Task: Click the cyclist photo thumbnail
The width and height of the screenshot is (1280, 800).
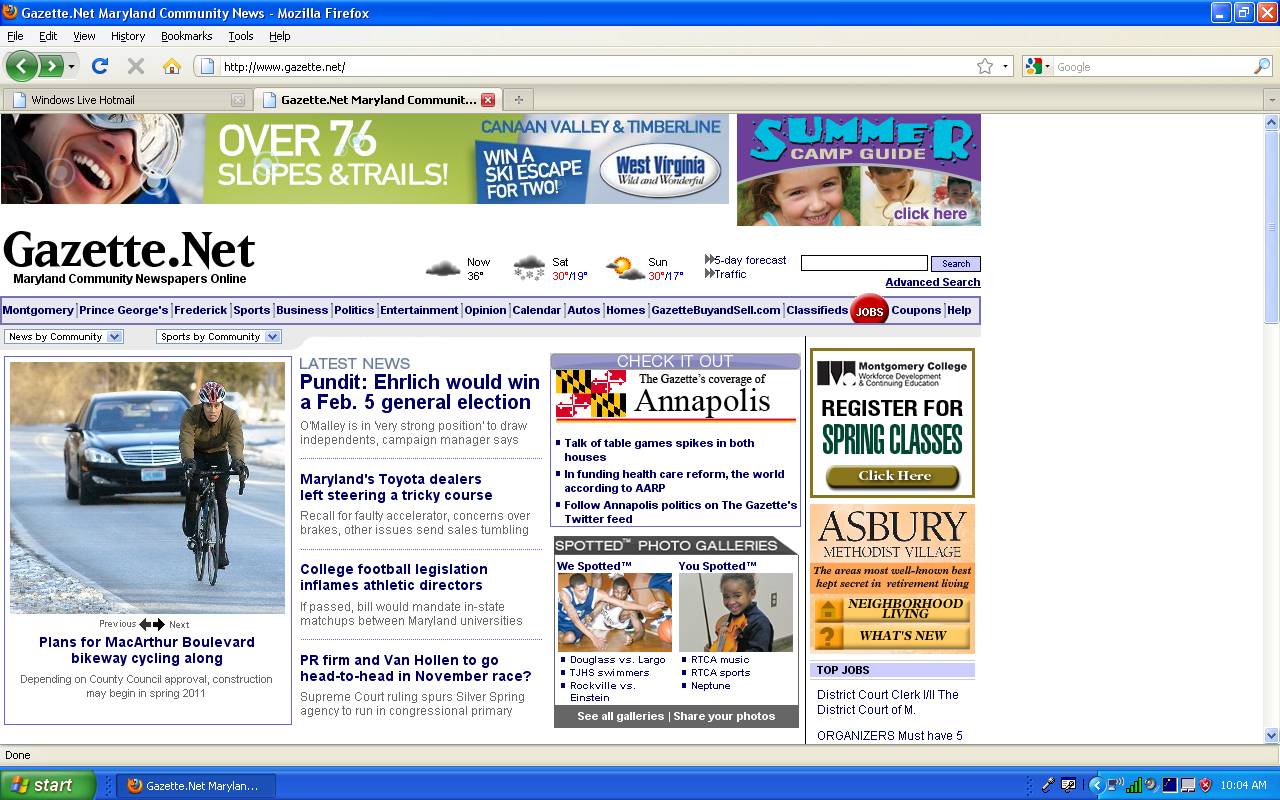Action: pos(147,488)
